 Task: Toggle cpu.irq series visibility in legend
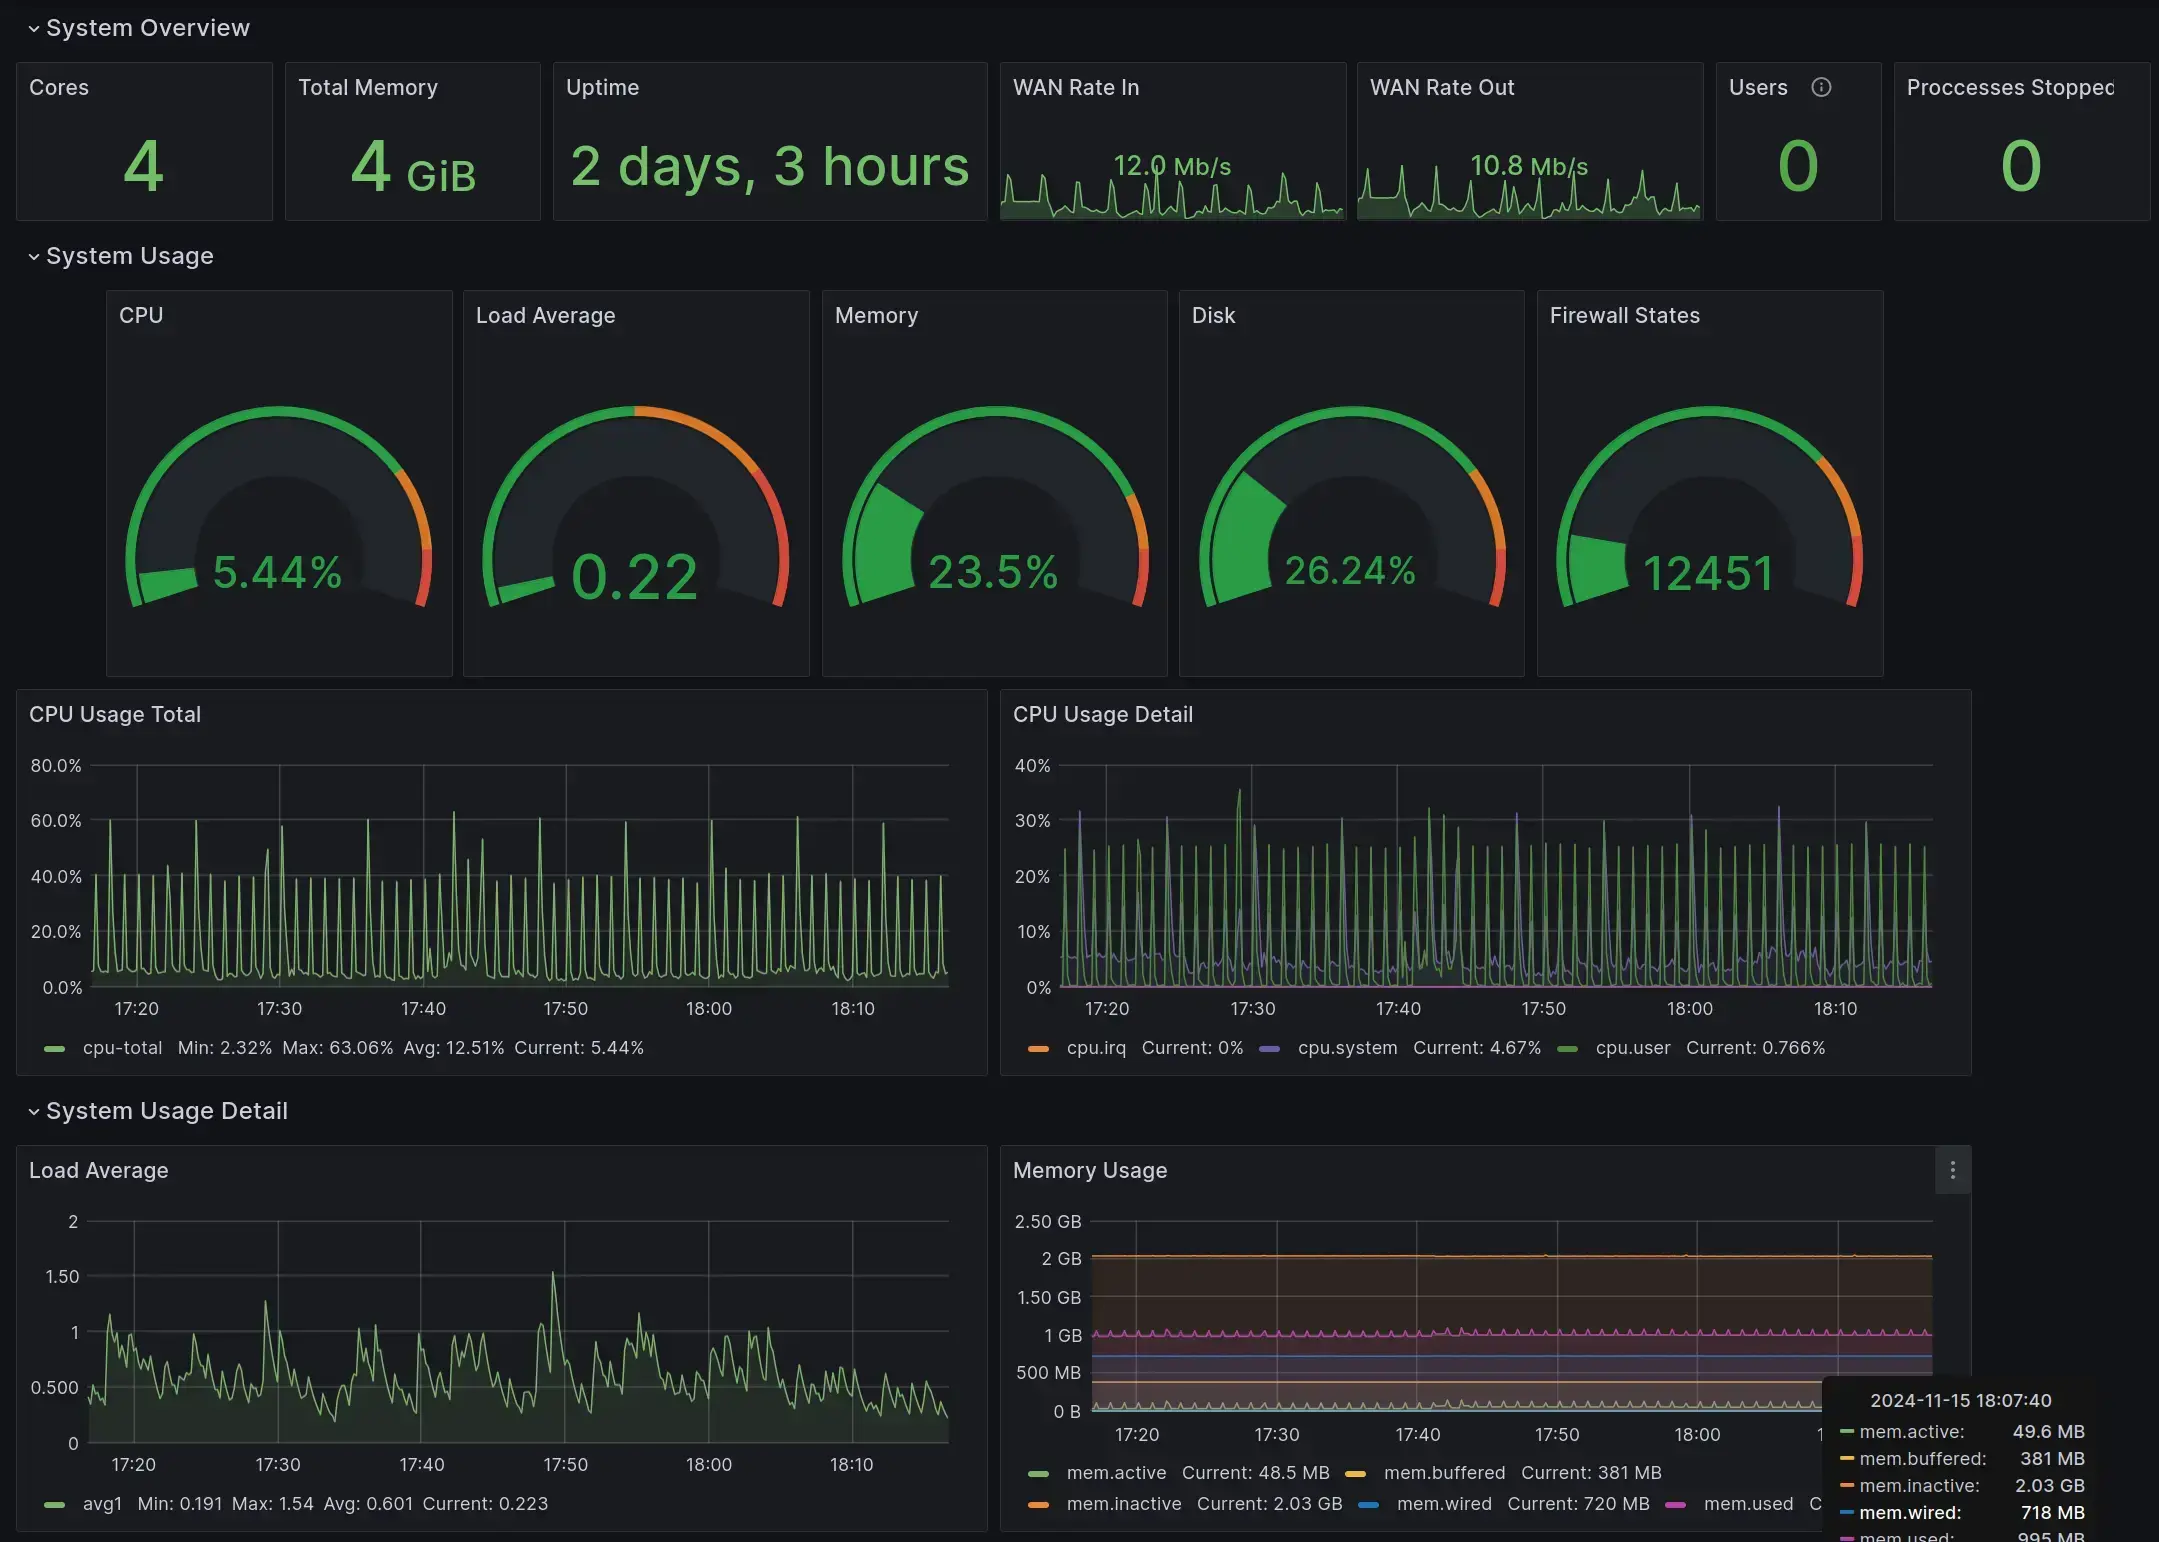(x=1096, y=1048)
